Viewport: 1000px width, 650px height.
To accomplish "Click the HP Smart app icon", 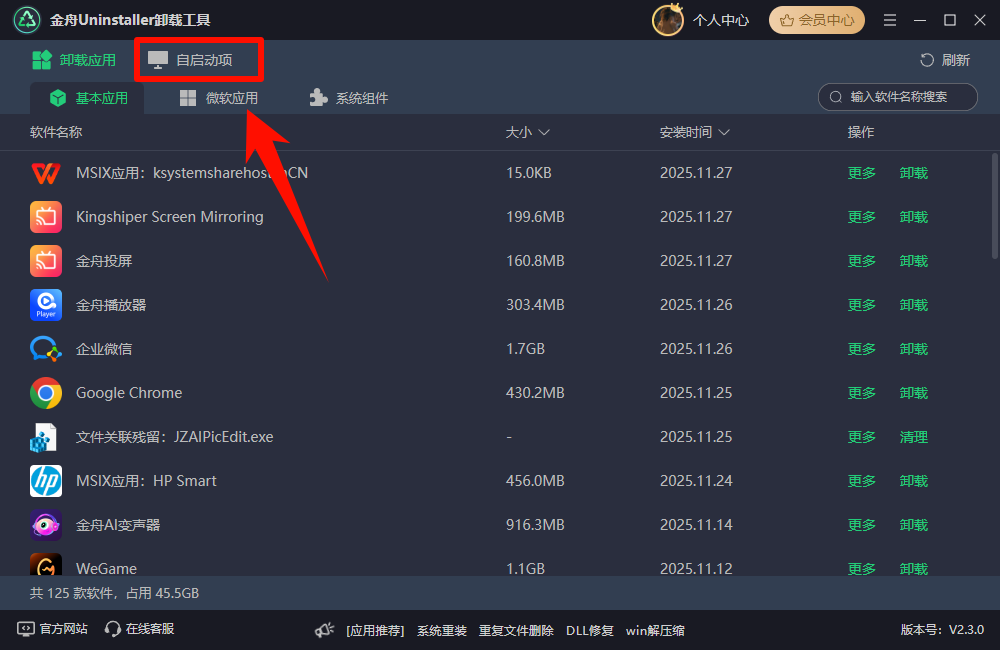I will [46, 481].
